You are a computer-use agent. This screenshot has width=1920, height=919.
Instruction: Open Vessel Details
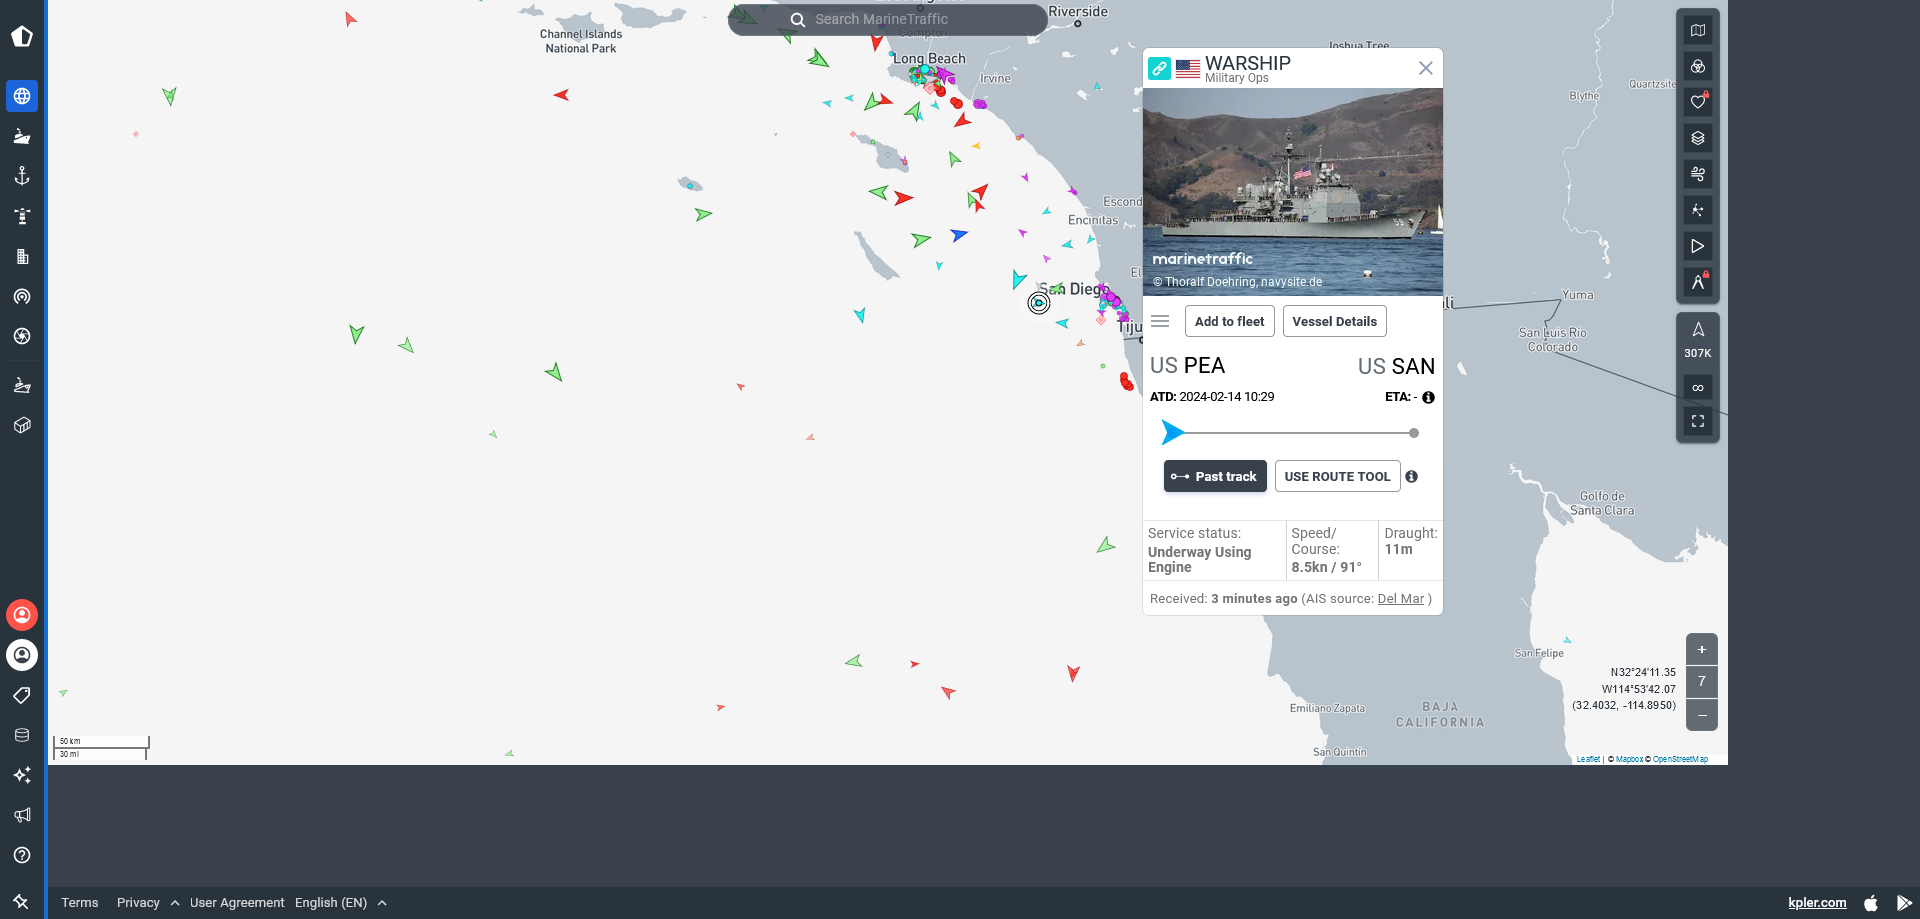(x=1335, y=321)
